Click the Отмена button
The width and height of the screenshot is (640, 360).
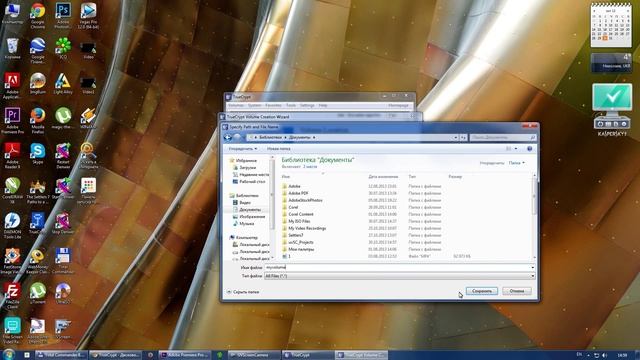pyautogui.click(x=517, y=291)
